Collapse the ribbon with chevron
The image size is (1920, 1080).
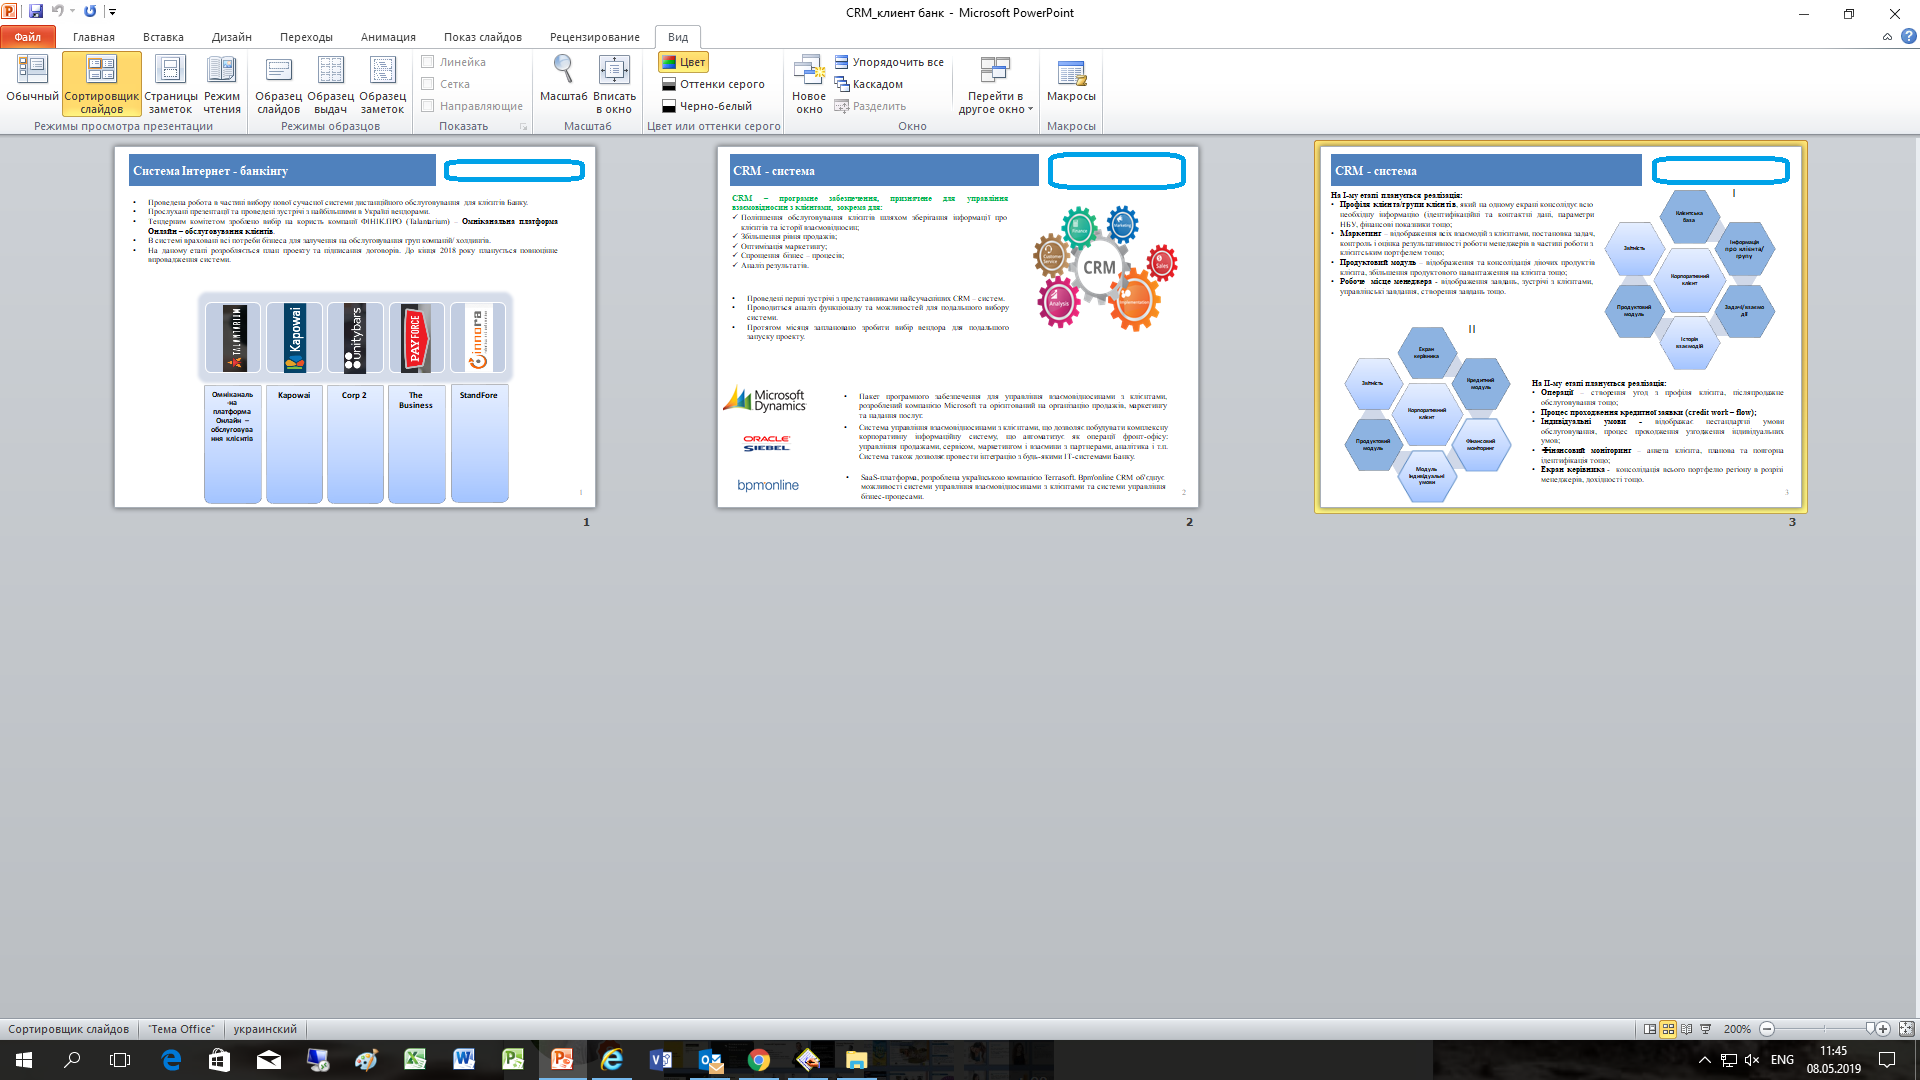click(x=1887, y=36)
